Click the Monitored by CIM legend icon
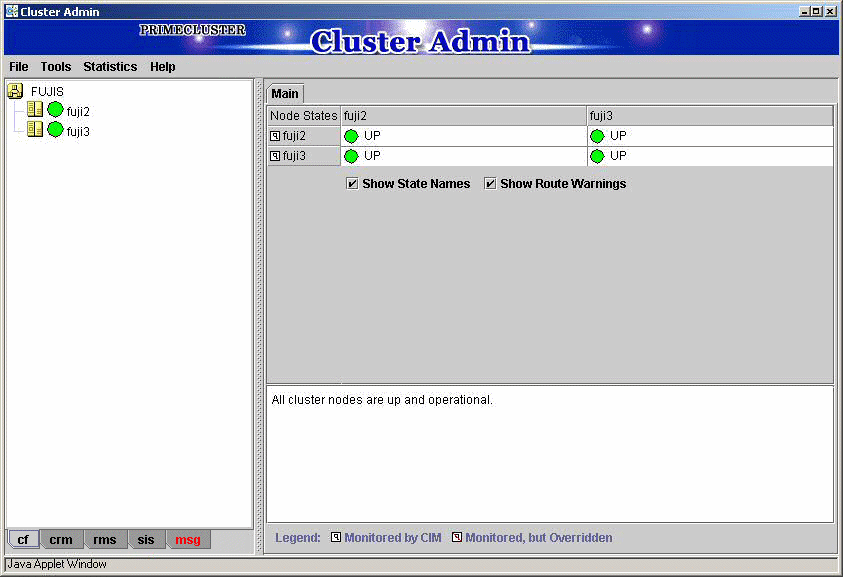Image resolution: width=843 pixels, height=577 pixels. (x=335, y=537)
